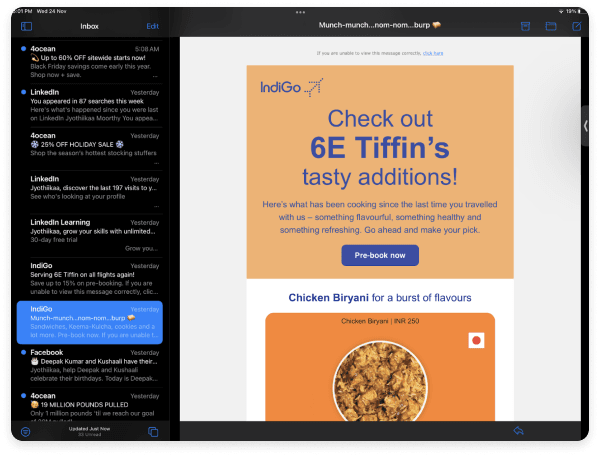Open the three-dot multitasking menu
Screen dimensions: 600x456
tap(300, 12)
